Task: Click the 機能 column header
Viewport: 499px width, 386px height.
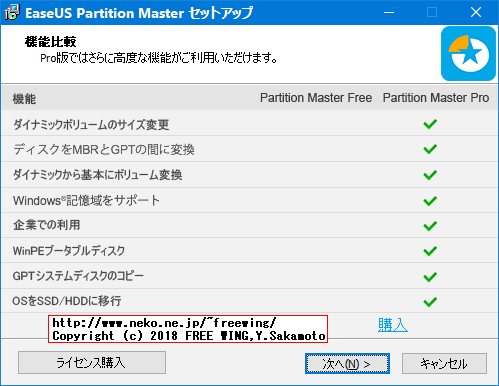Action: tap(24, 99)
